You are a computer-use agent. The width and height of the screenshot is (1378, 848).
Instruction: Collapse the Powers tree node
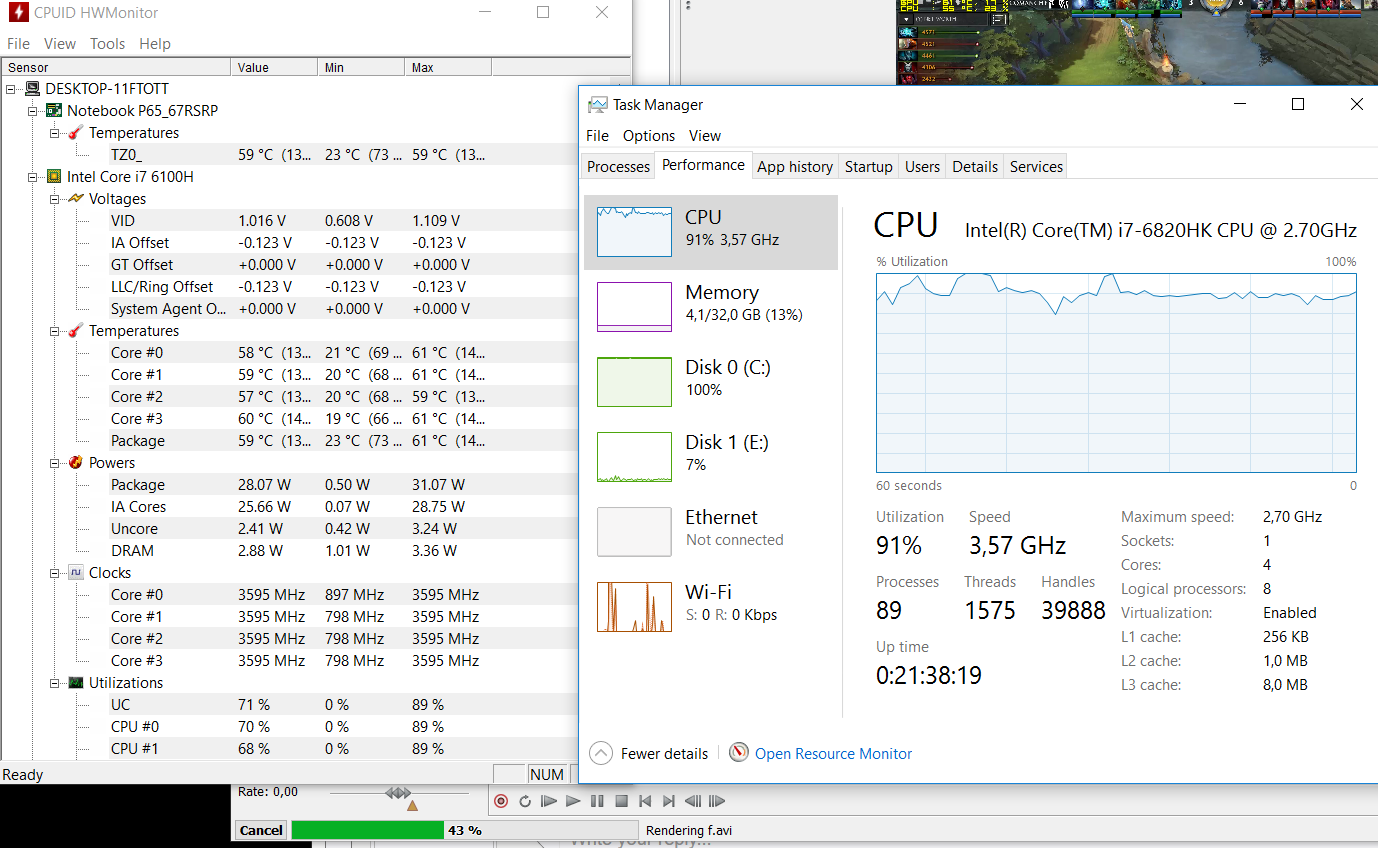coord(56,463)
